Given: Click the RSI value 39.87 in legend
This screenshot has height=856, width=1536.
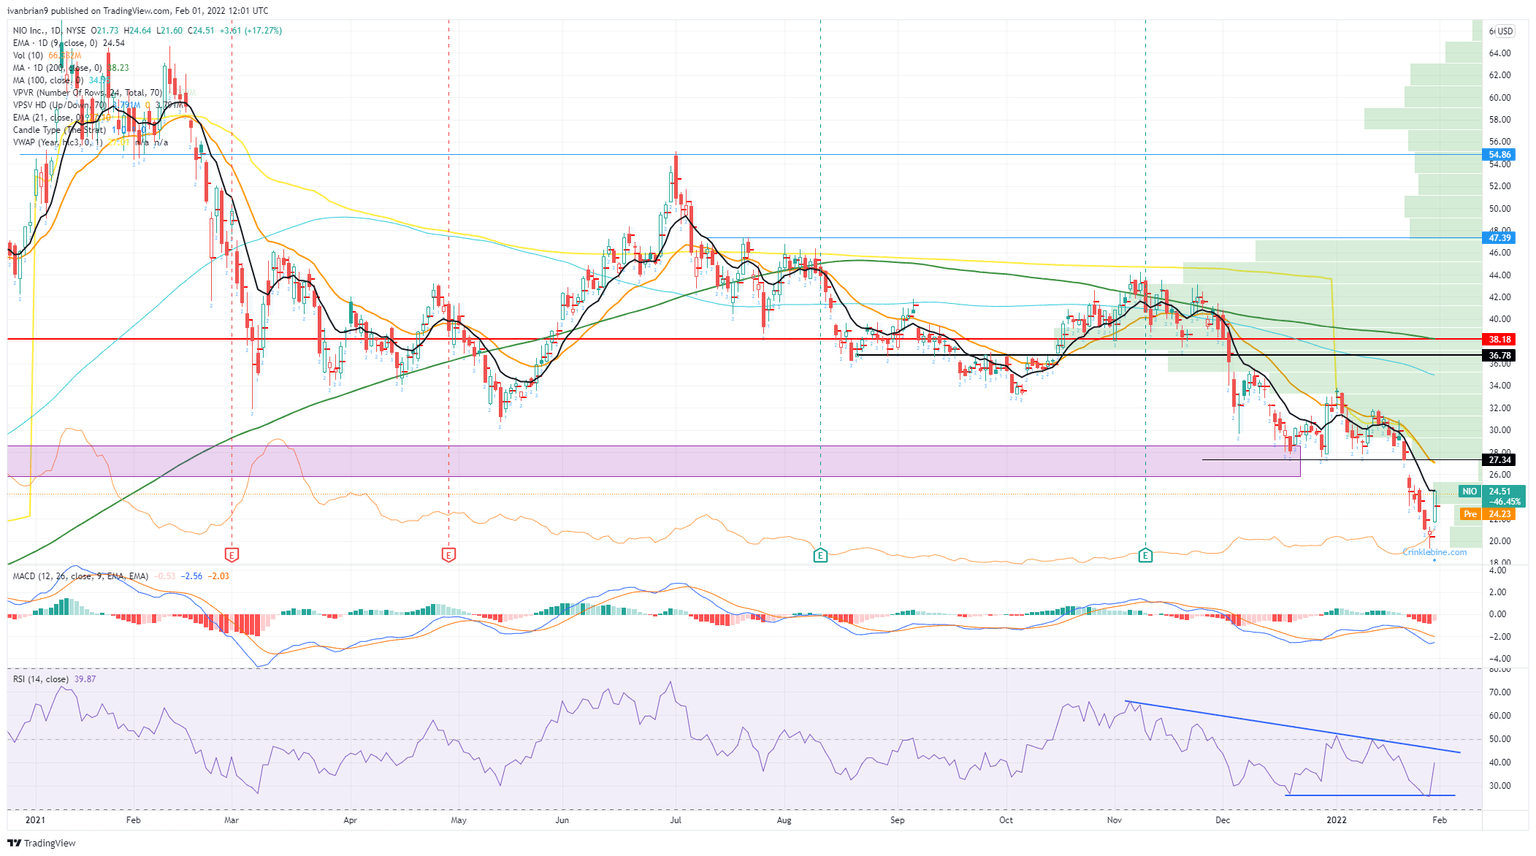Looking at the screenshot, I should tap(85, 680).
